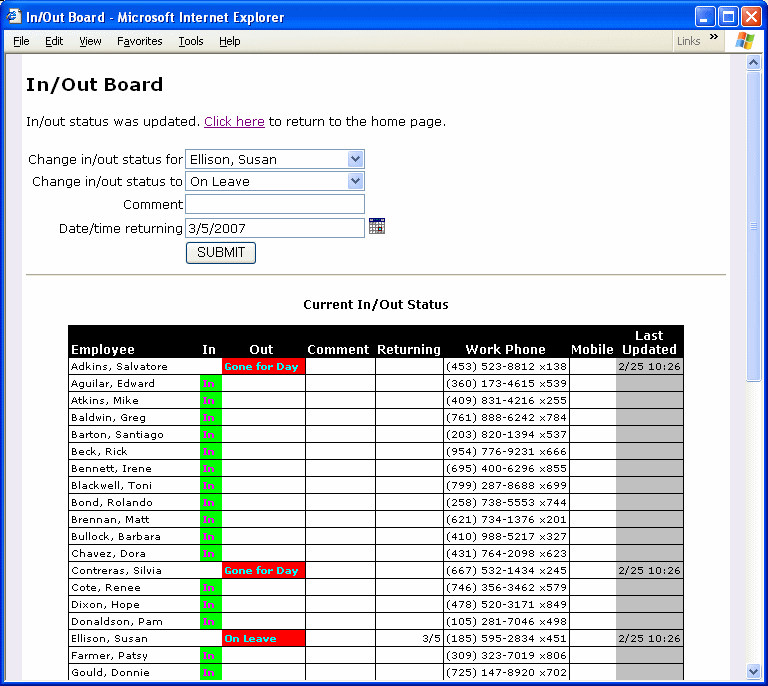Click the Windows flag logo icon
The height and width of the screenshot is (686, 768).
click(744, 41)
